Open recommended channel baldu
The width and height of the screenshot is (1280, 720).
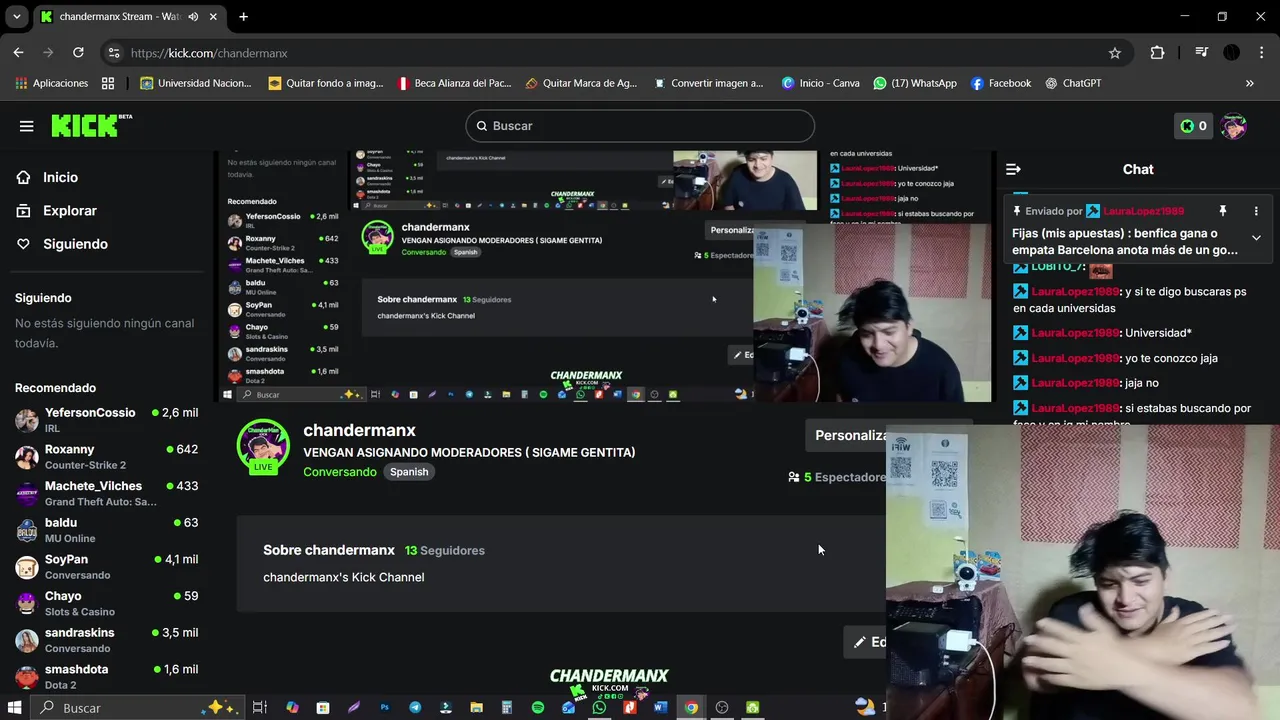[107, 530]
